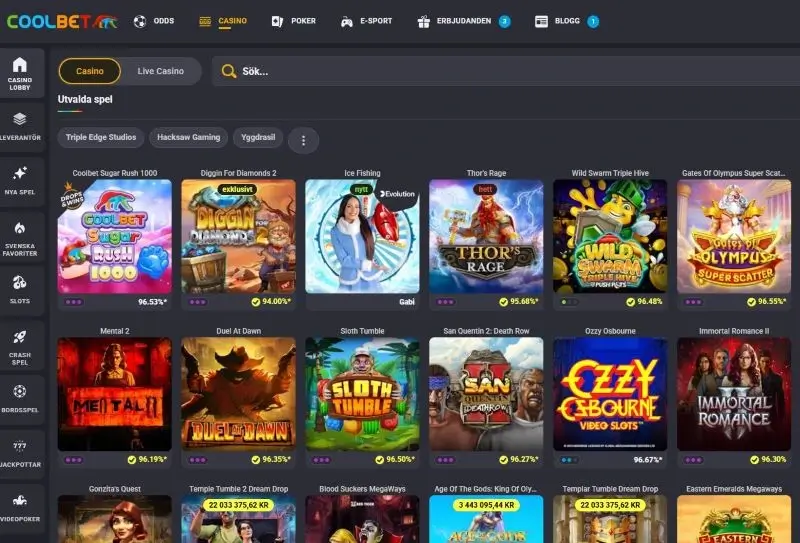Click volatility dots under Wild Swarm Triple Hive
This screenshot has width=800, height=543.
(x=569, y=302)
